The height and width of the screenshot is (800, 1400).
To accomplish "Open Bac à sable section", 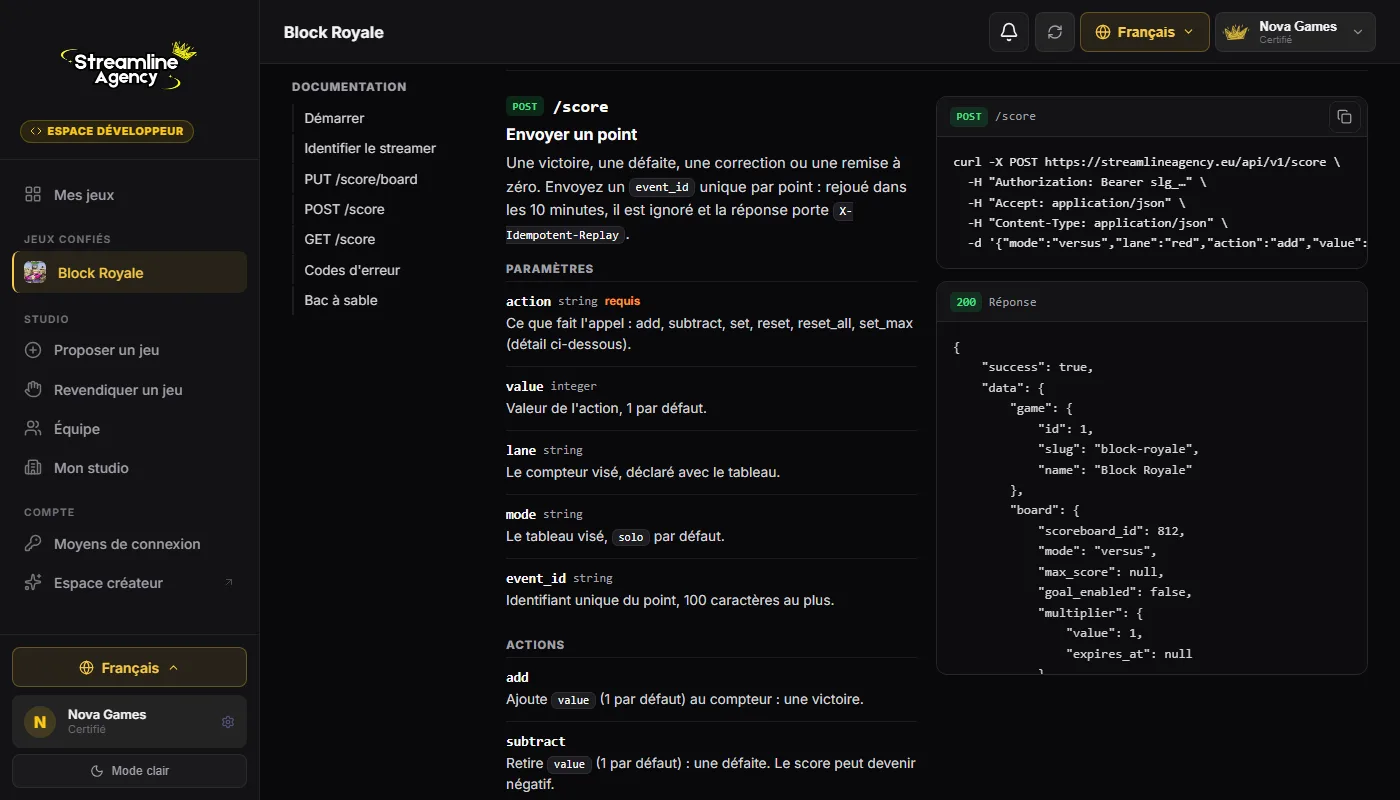I will click(x=341, y=300).
